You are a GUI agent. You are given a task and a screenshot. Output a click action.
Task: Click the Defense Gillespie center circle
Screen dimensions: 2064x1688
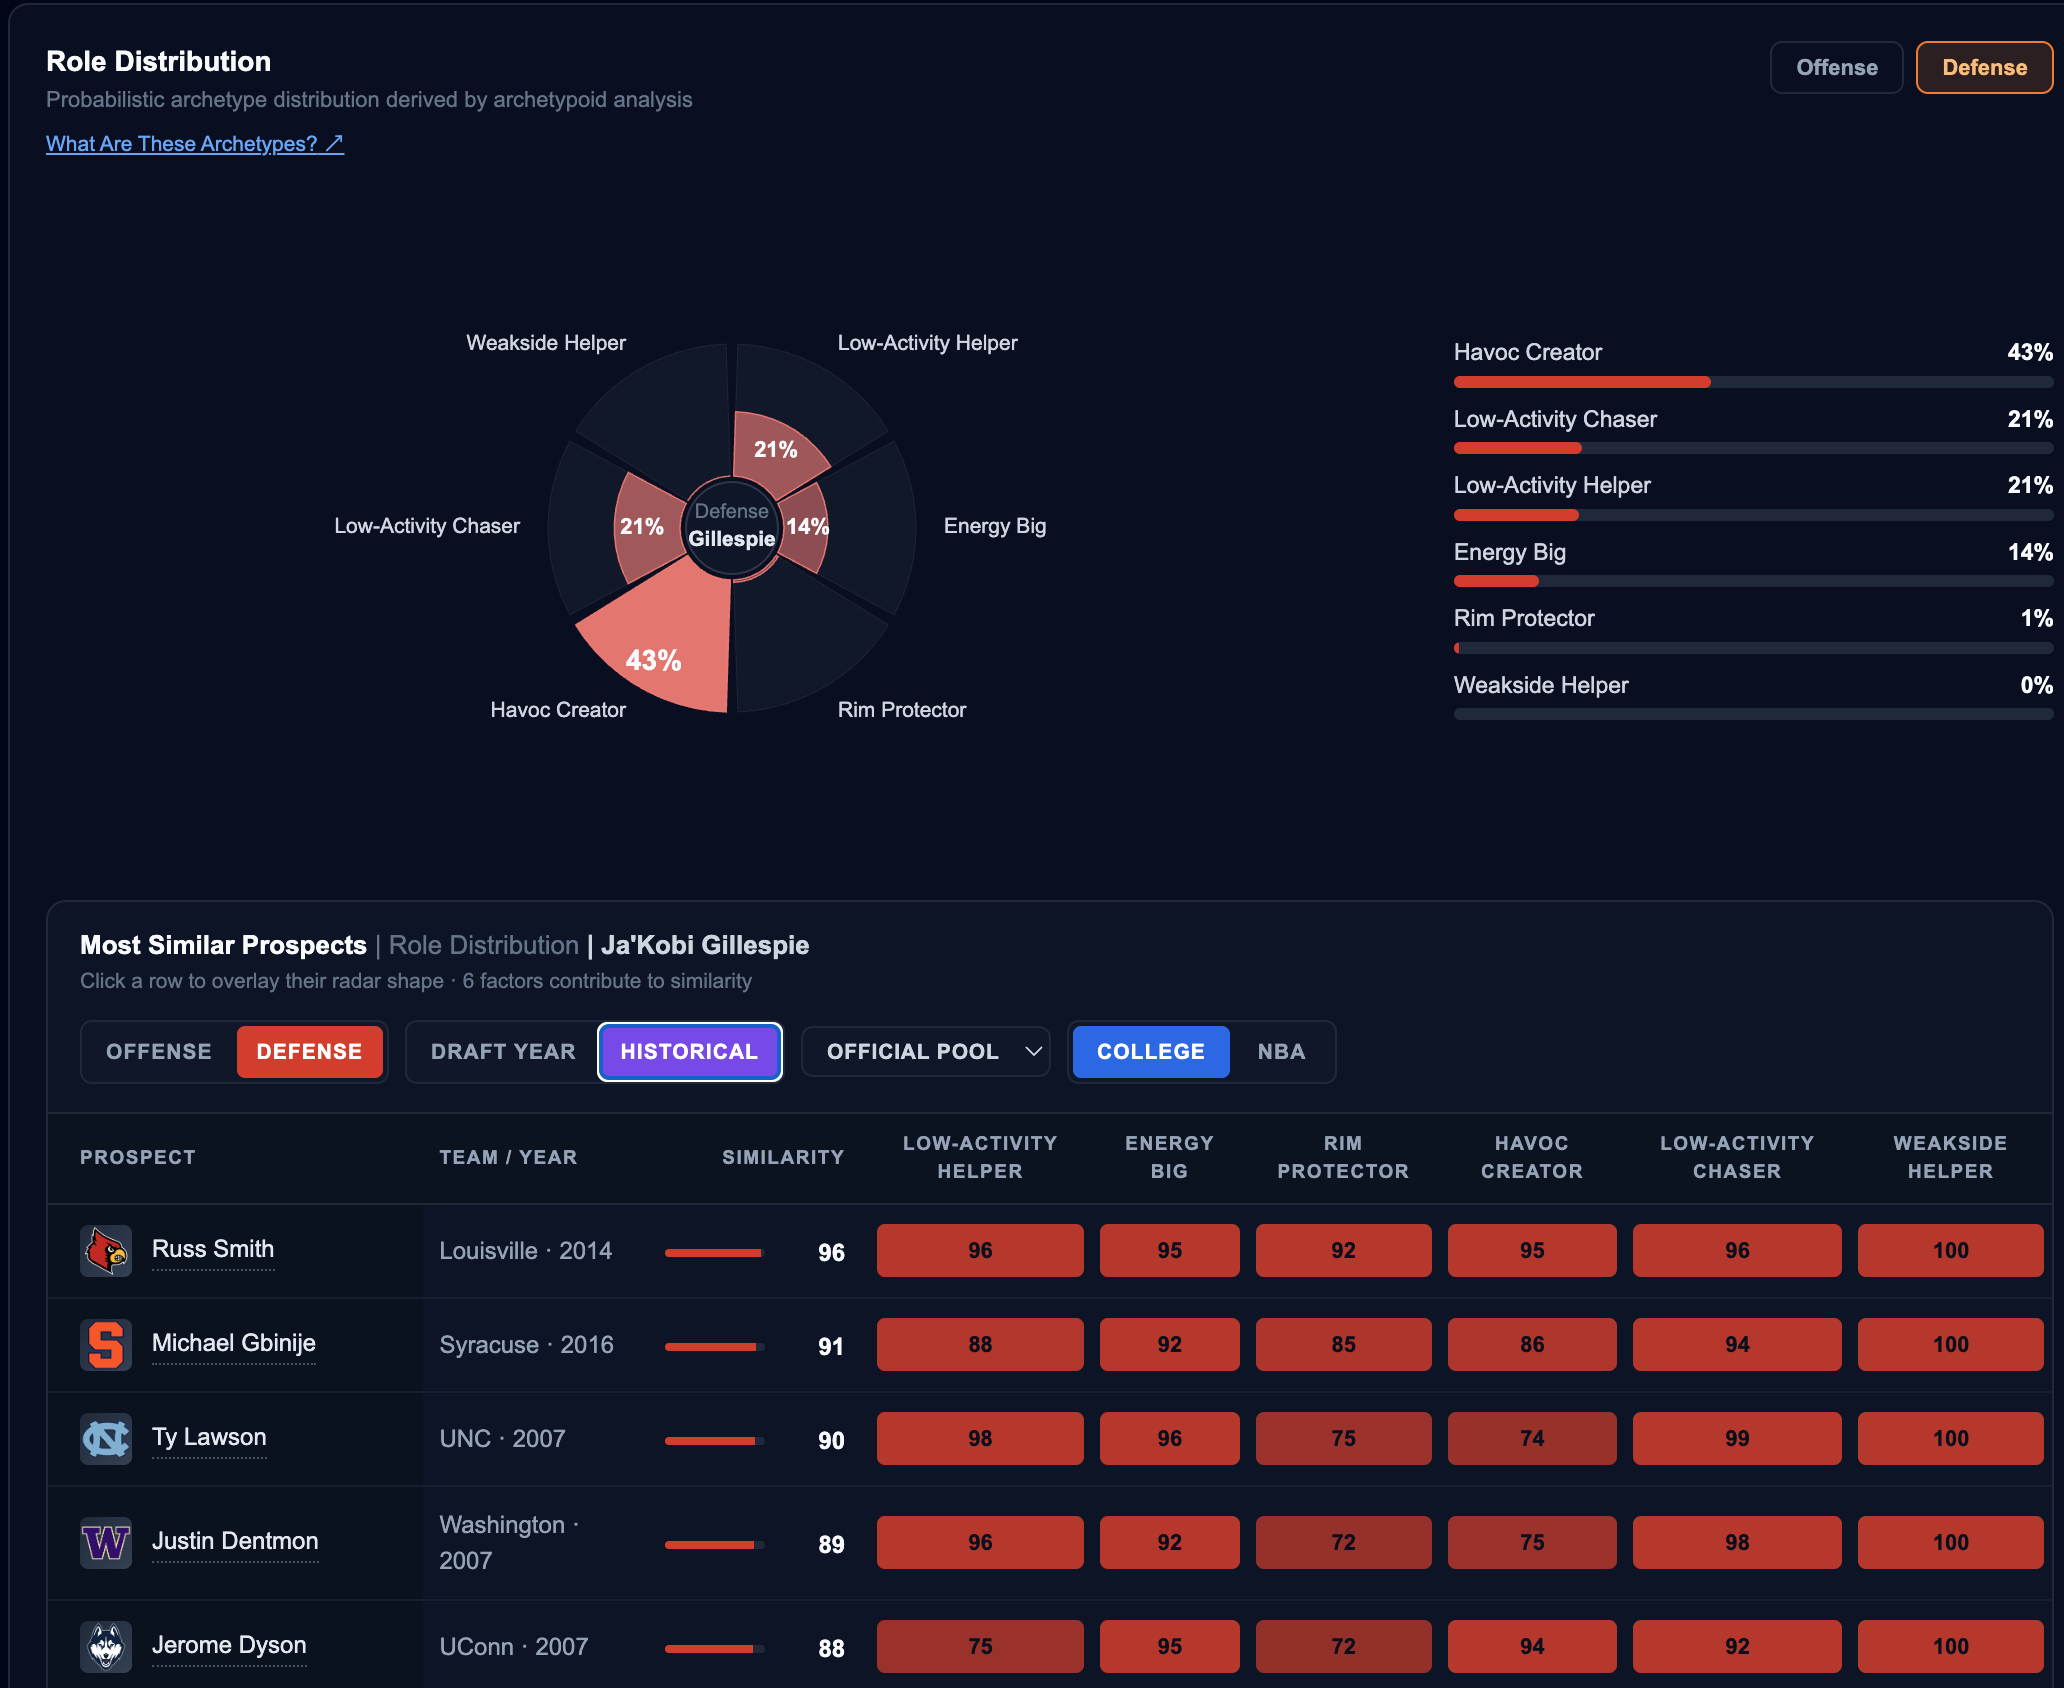(x=732, y=526)
